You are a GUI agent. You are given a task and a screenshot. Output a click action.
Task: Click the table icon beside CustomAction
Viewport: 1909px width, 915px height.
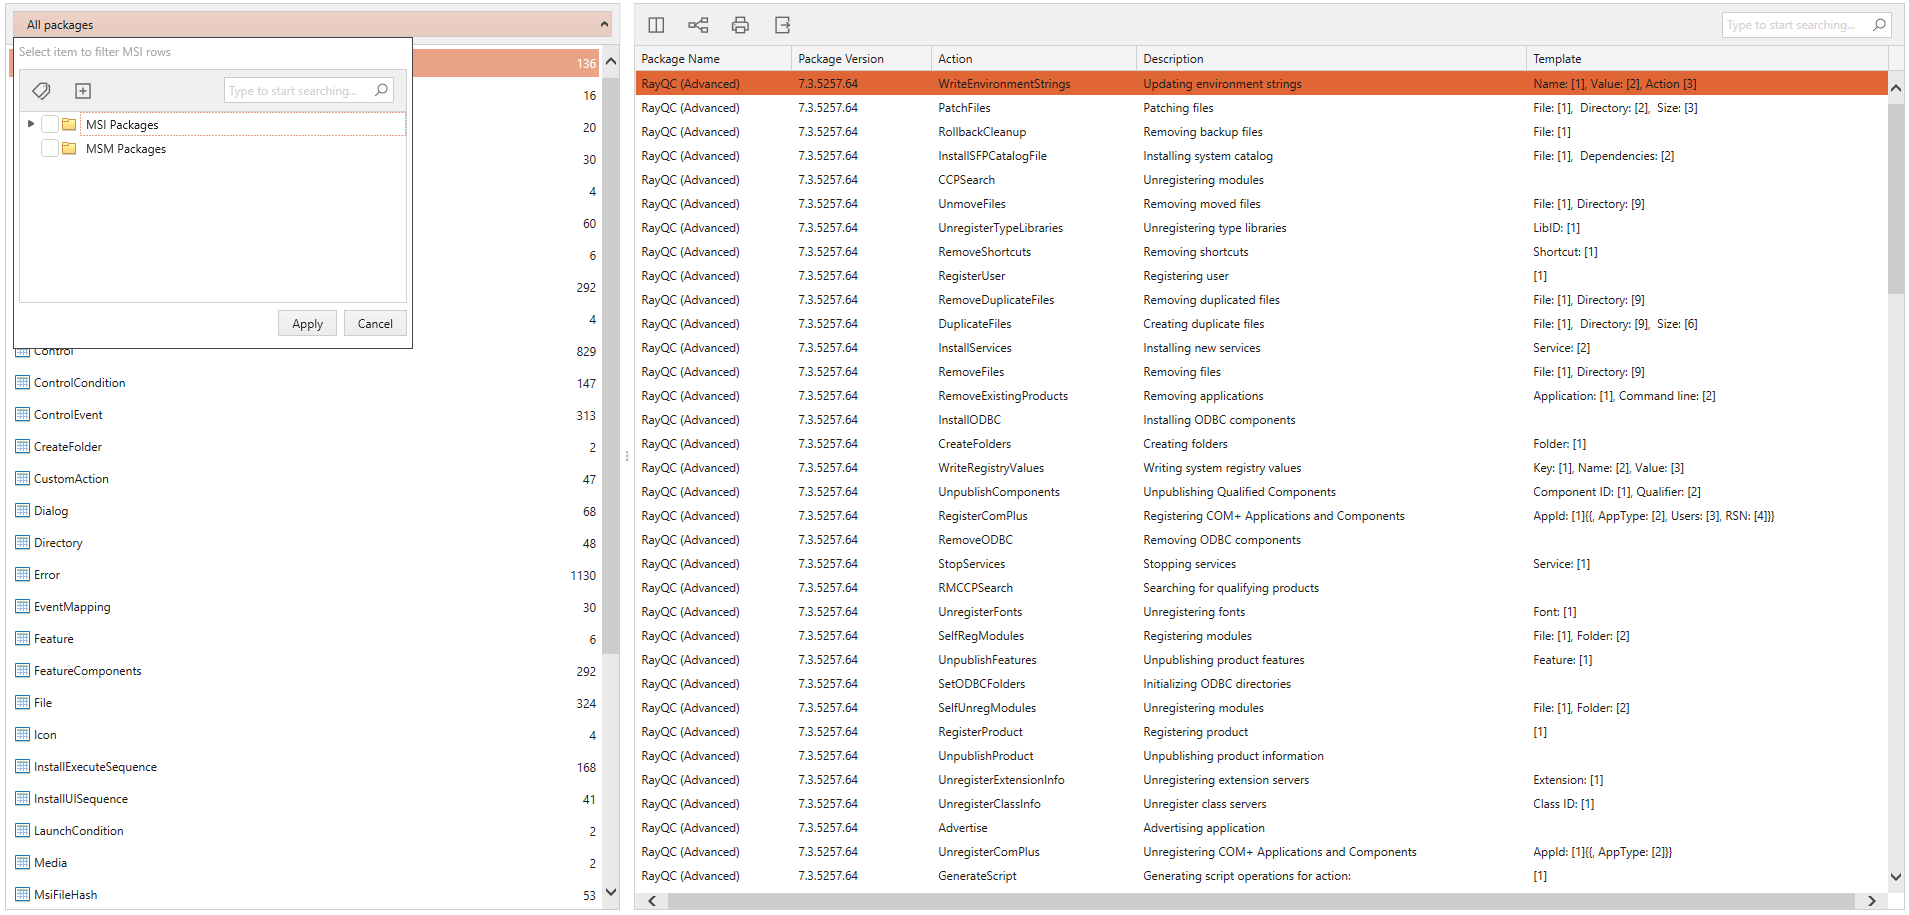click(x=22, y=479)
